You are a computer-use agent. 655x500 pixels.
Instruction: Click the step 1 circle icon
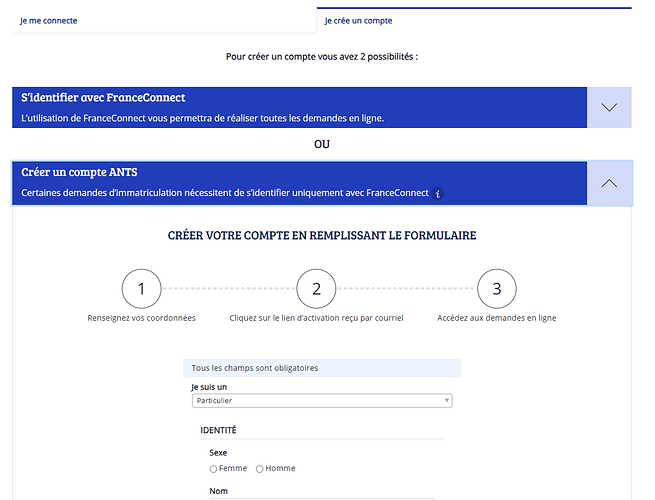pyautogui.click(x=141, y=289)
